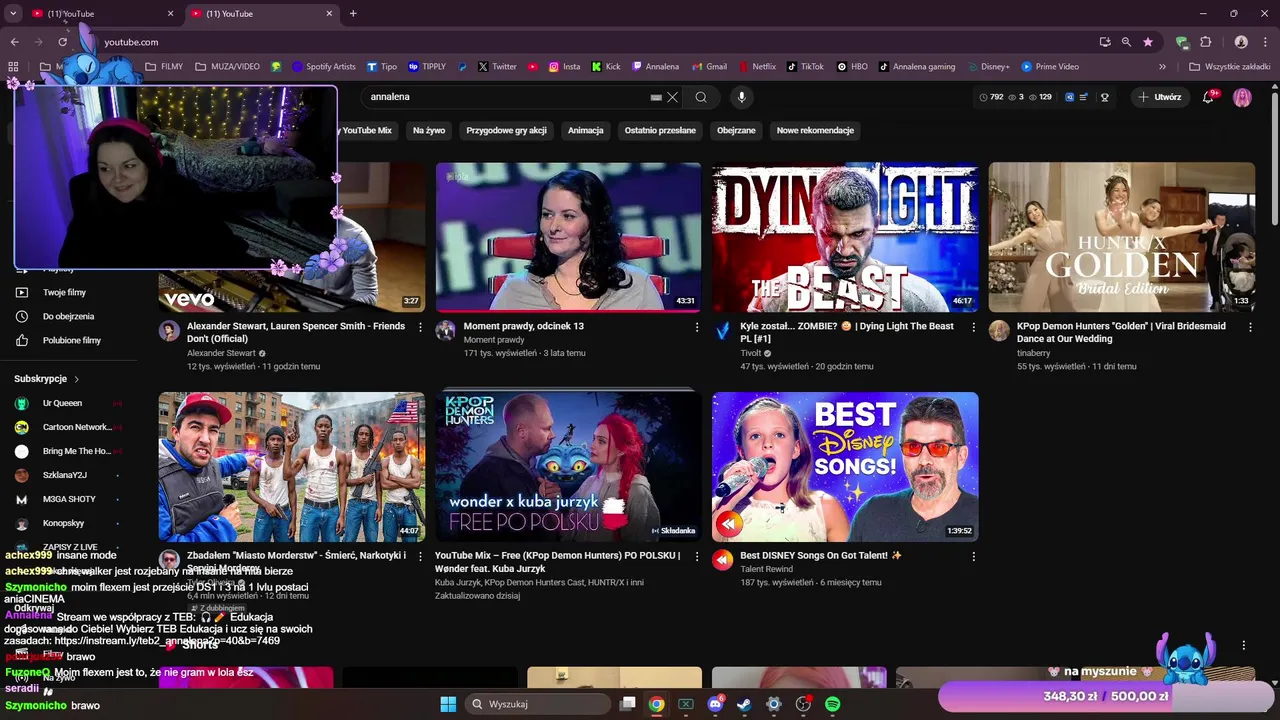Open the tab search dropdown arrow

13,14
